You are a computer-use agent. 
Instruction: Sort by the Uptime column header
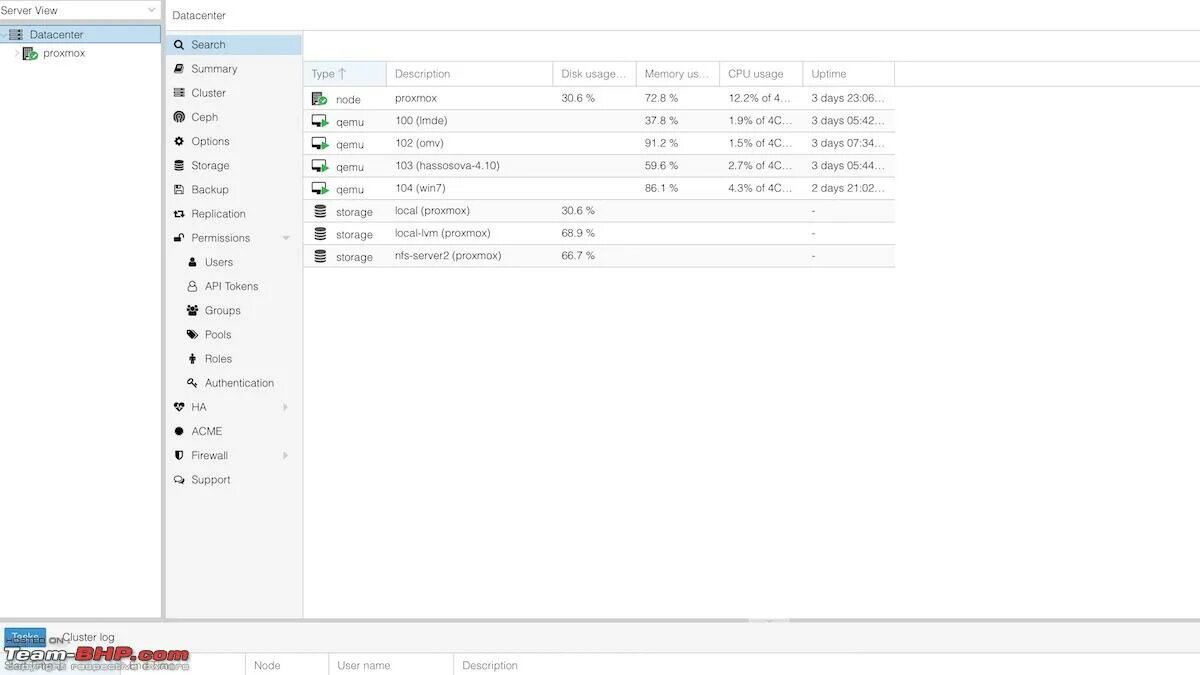849,74
